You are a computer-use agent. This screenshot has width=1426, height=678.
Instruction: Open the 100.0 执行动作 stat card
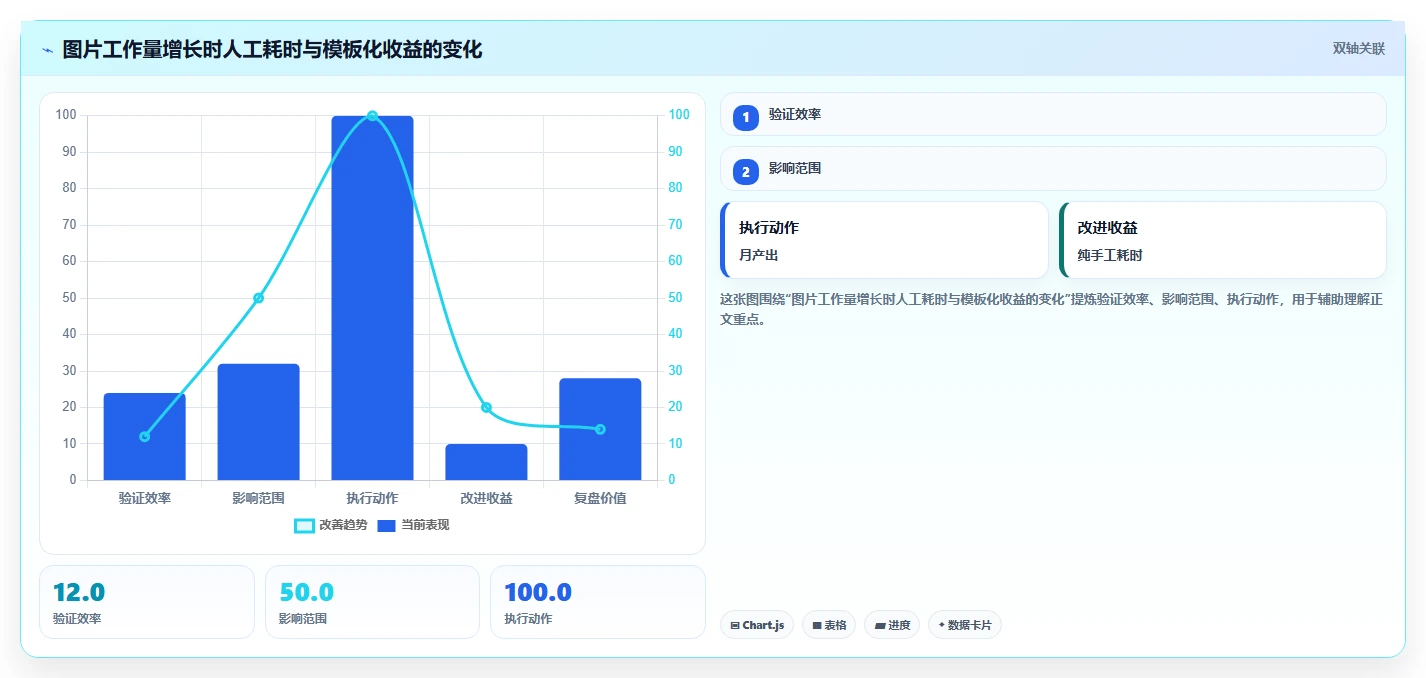(x=598, y=602)
